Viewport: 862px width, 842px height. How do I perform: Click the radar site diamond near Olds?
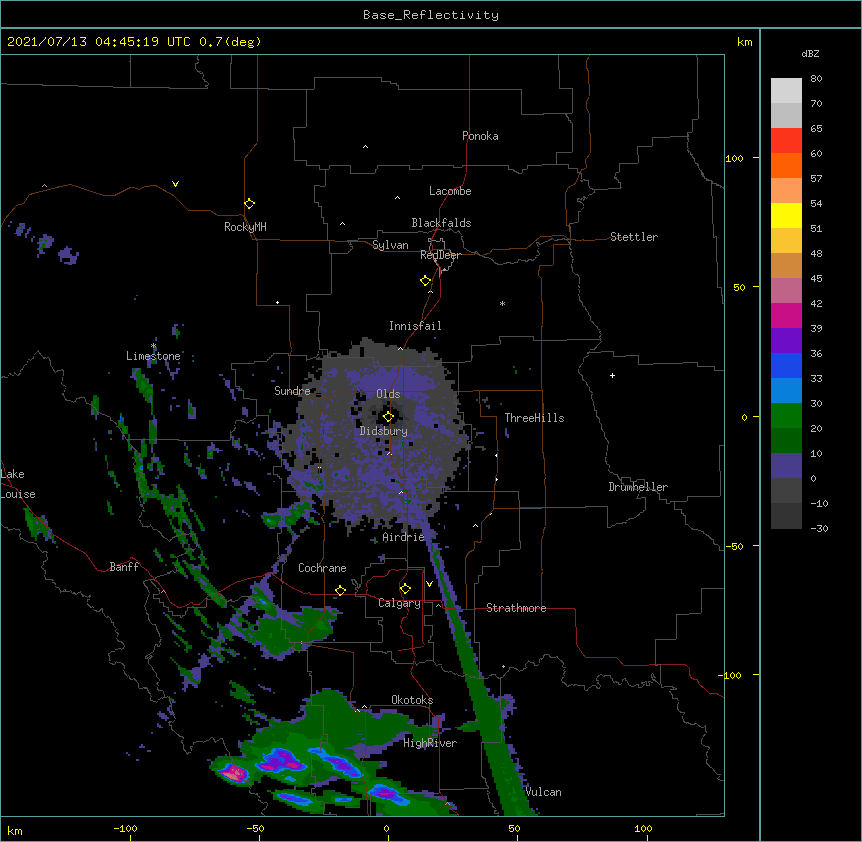[388, 417]
